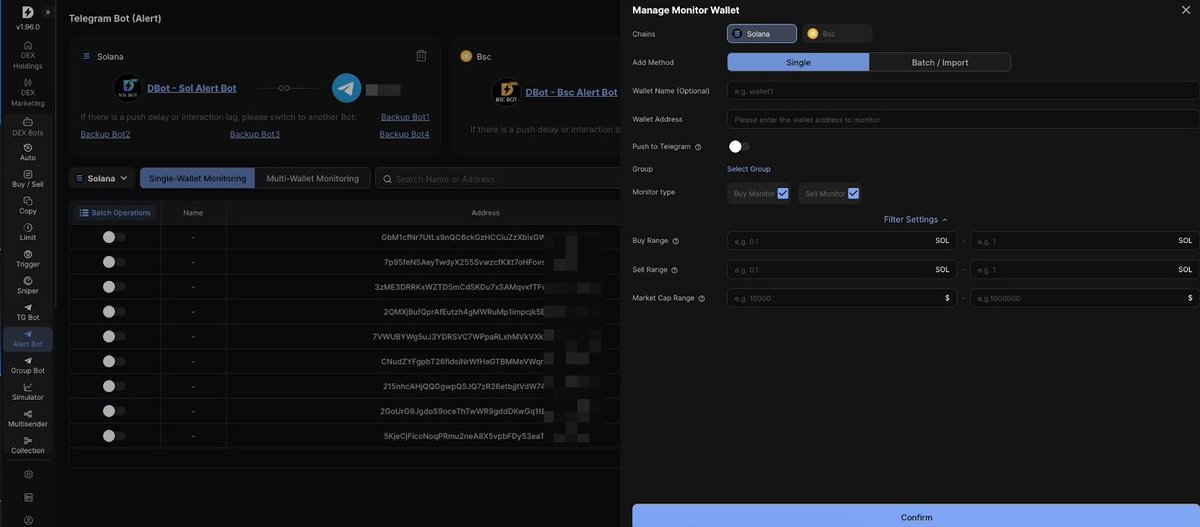
Task: Focus Market Cap Range minimum field
Action: 842,298
